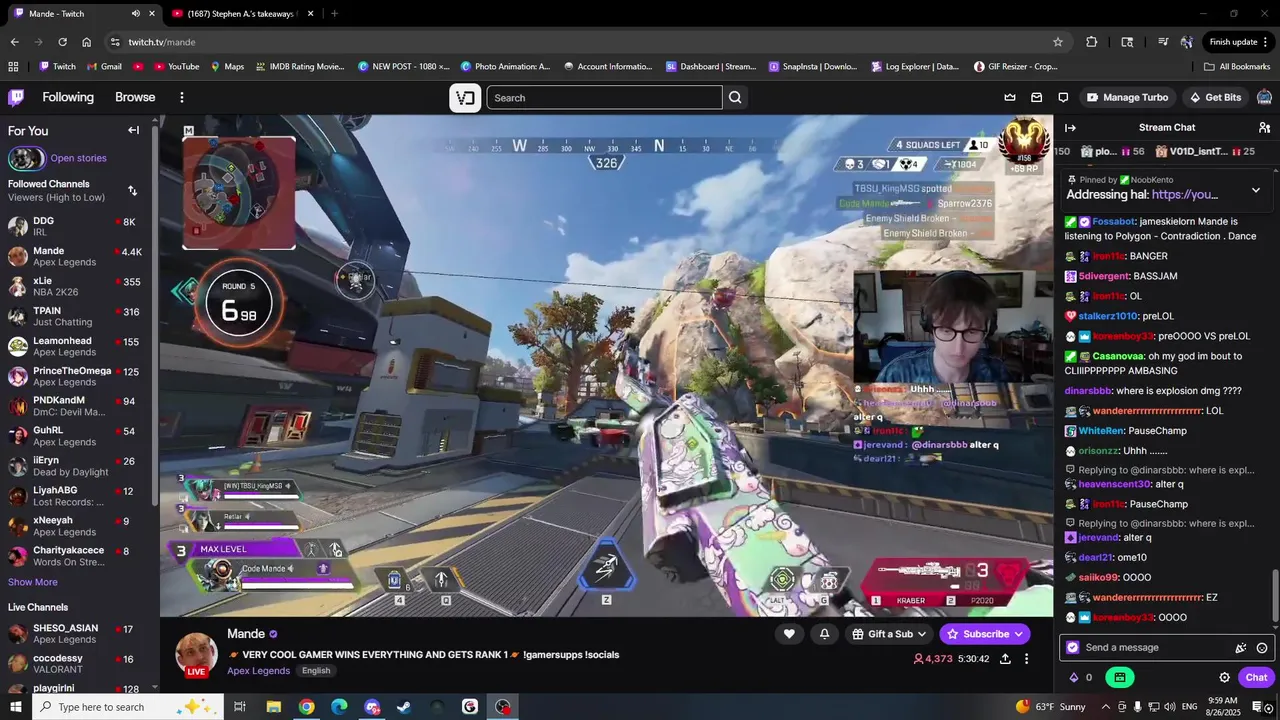Open the Twitch home logo
The height and width of the screenshot is (720, 1280).
pos(16,97)
